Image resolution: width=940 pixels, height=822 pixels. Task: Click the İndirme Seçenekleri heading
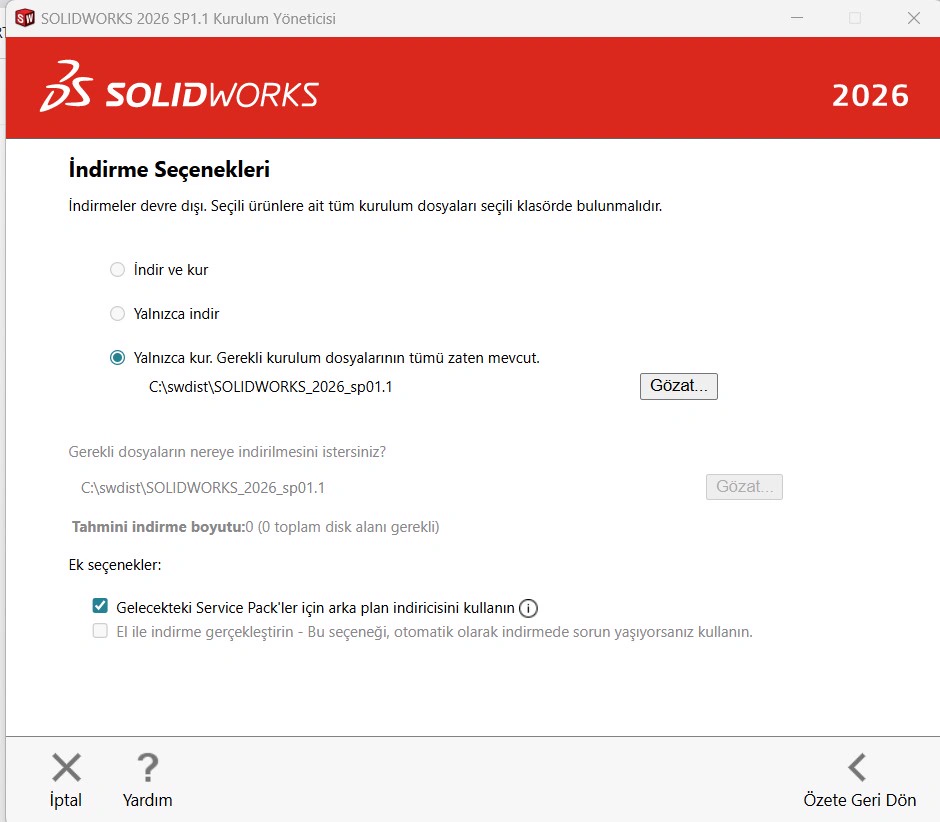point(169,169)
